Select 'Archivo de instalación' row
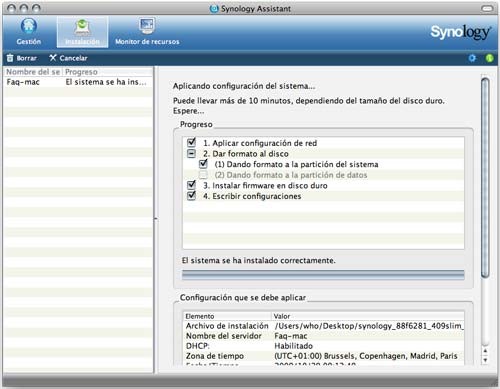 click(x=323, y=326)
